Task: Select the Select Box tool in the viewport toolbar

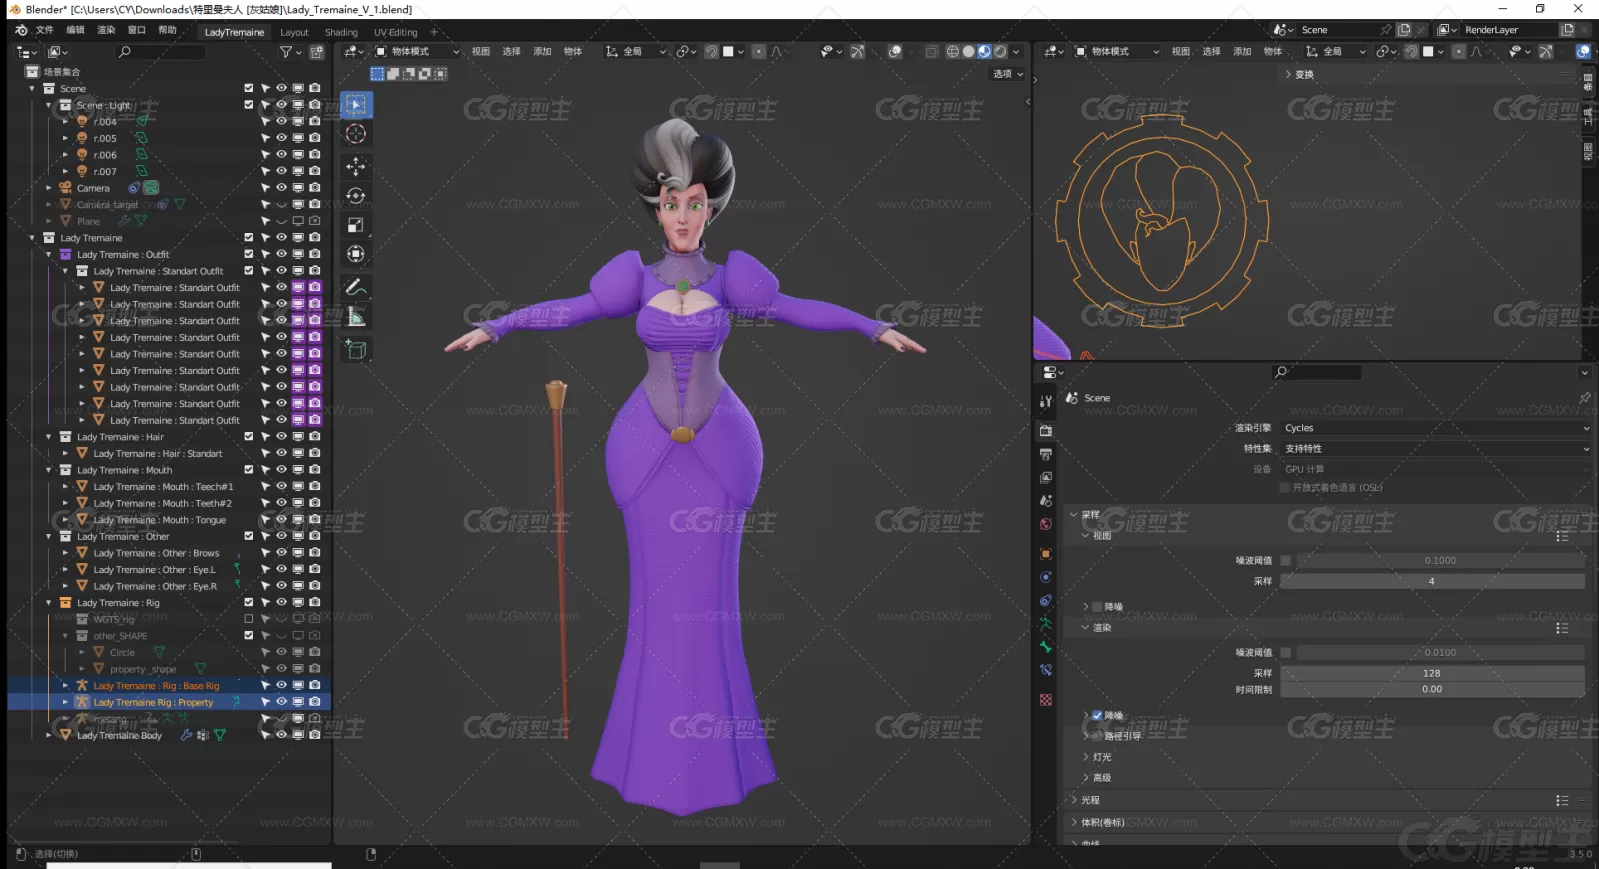Action: coord(356,105)
